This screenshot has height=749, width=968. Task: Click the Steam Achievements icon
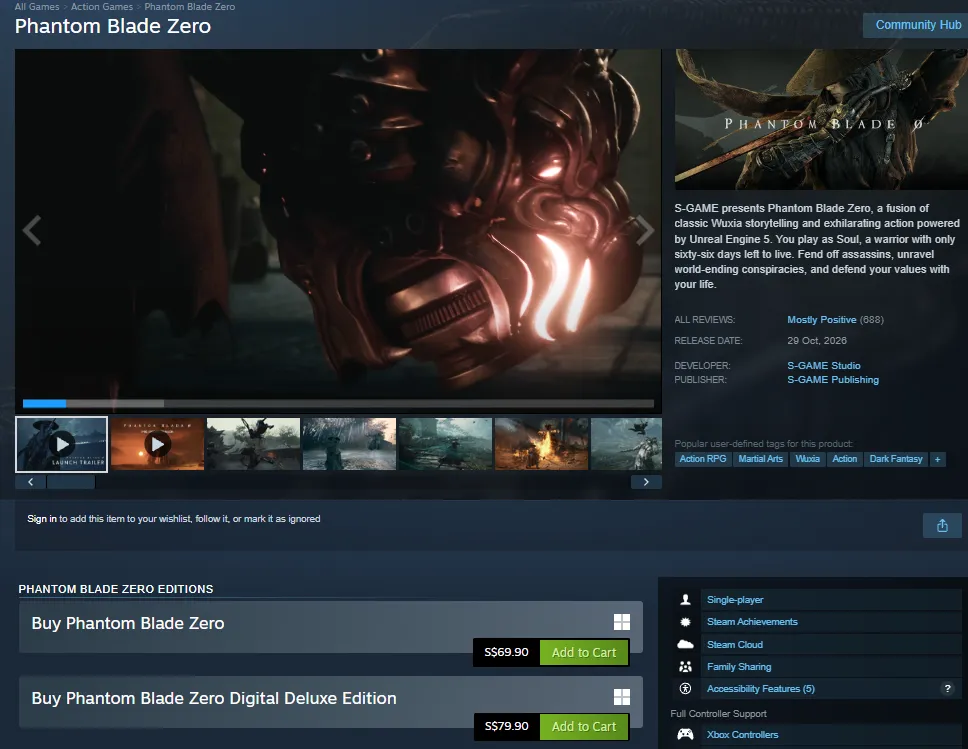pyautogui.click(x=685, y=622)
